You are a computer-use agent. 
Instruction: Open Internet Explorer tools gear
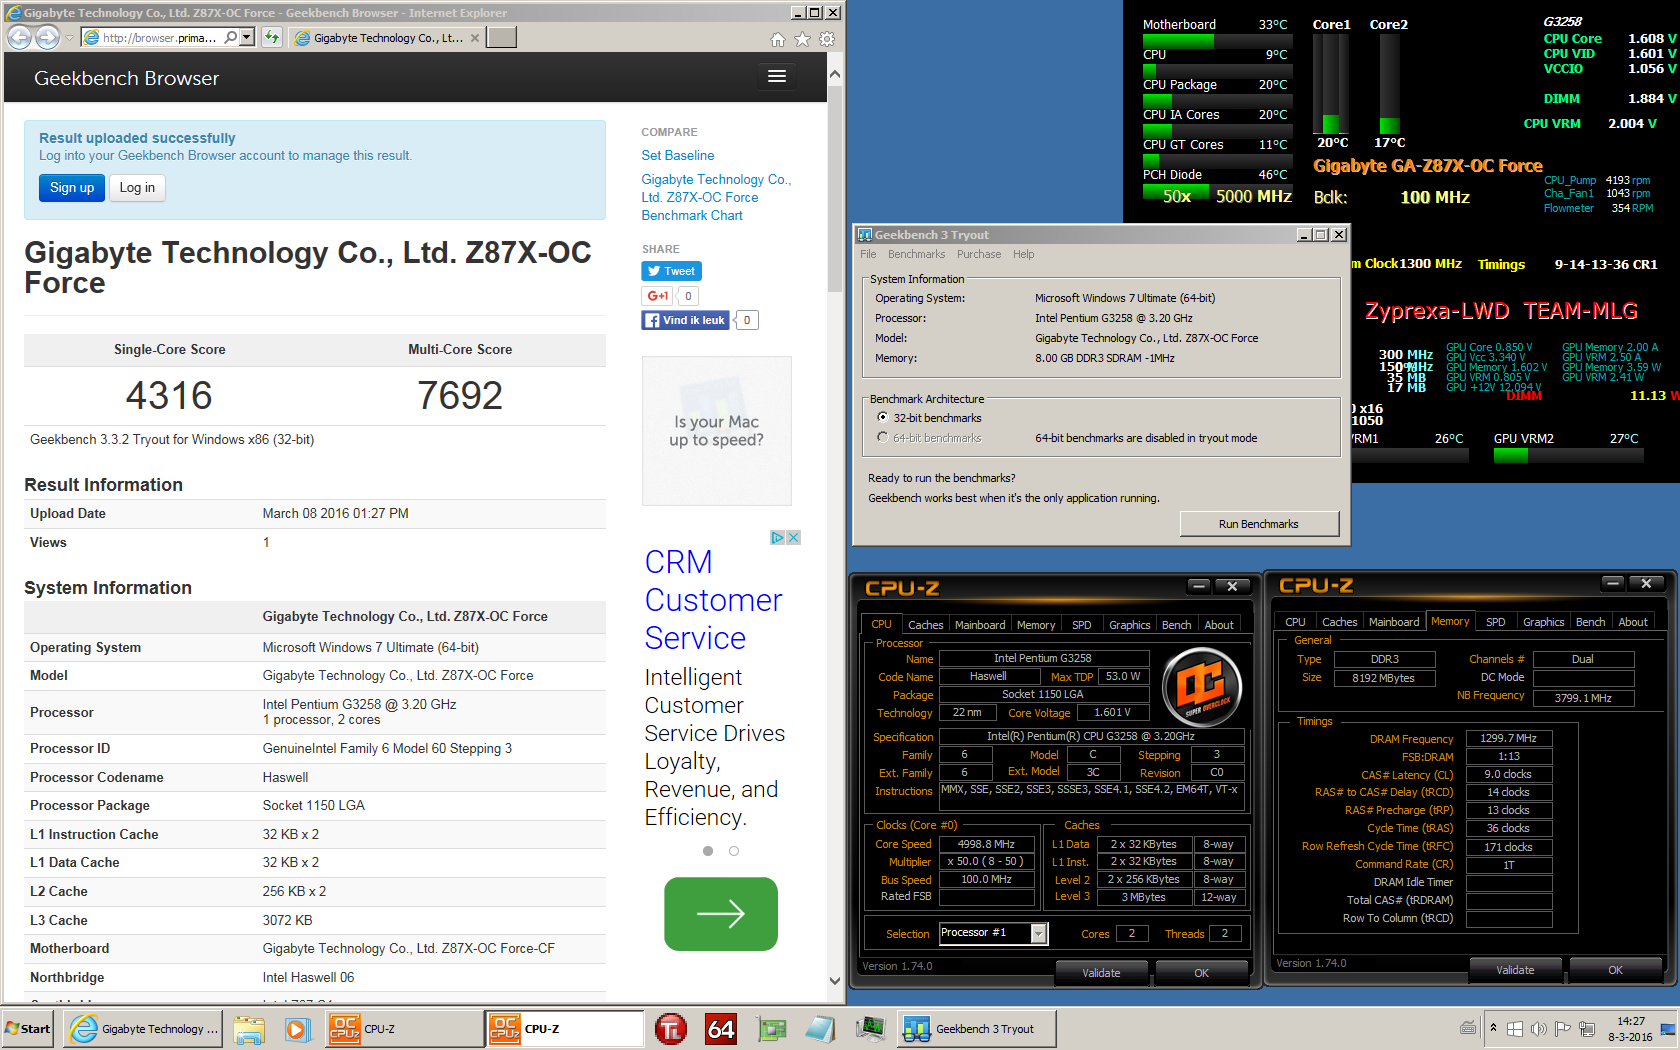(x=827, y=39)
